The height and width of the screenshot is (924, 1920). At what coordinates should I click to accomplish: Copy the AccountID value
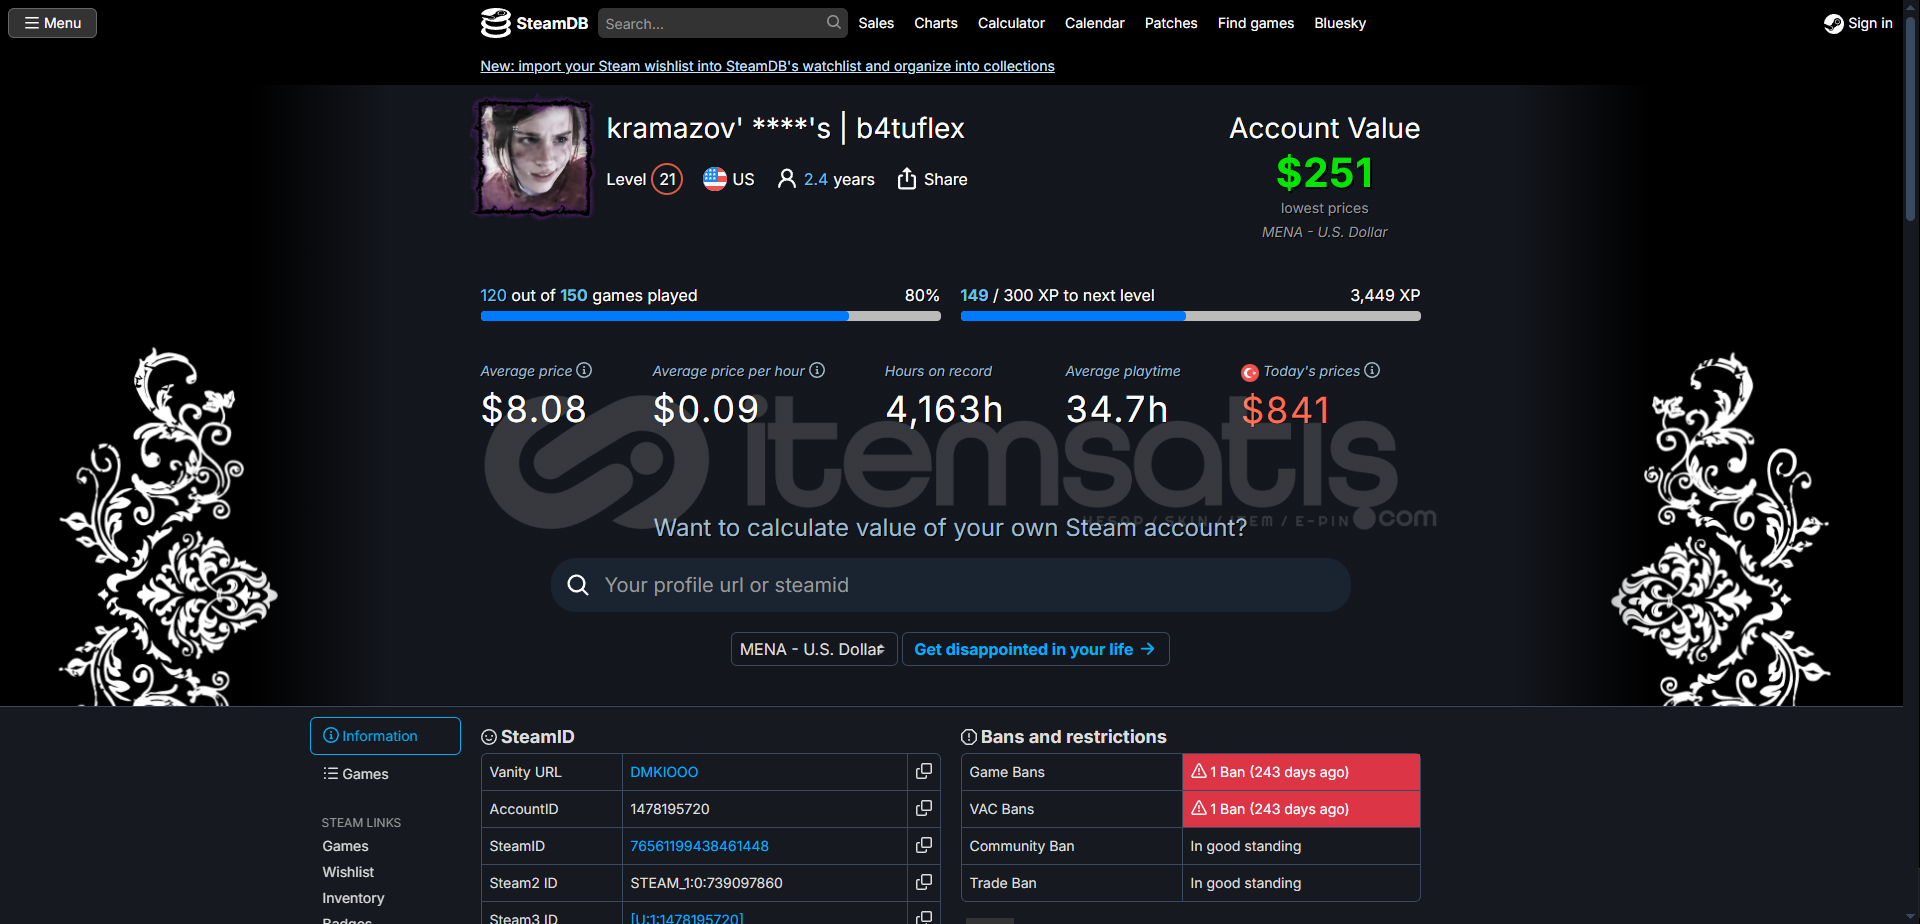click(924, 808)
